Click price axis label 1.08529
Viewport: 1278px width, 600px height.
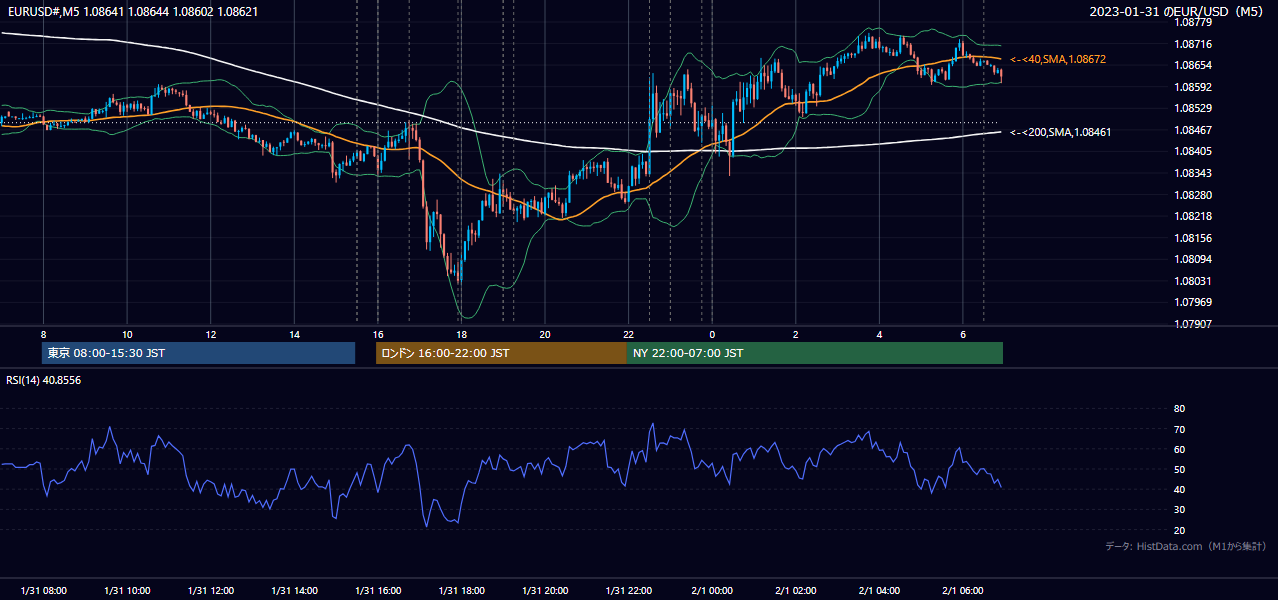(x=1193, y=108)
